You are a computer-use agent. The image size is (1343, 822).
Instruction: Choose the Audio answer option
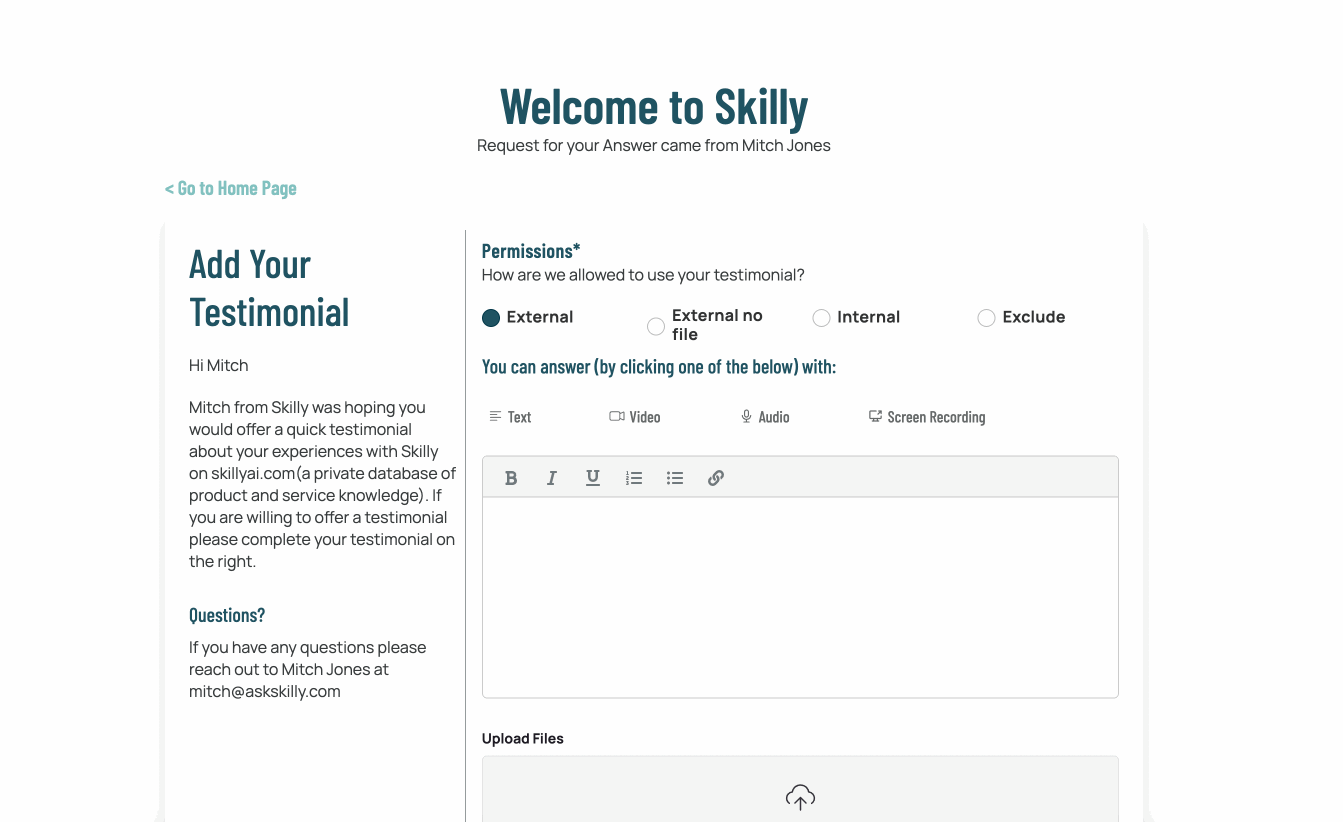tap(765, 417)
